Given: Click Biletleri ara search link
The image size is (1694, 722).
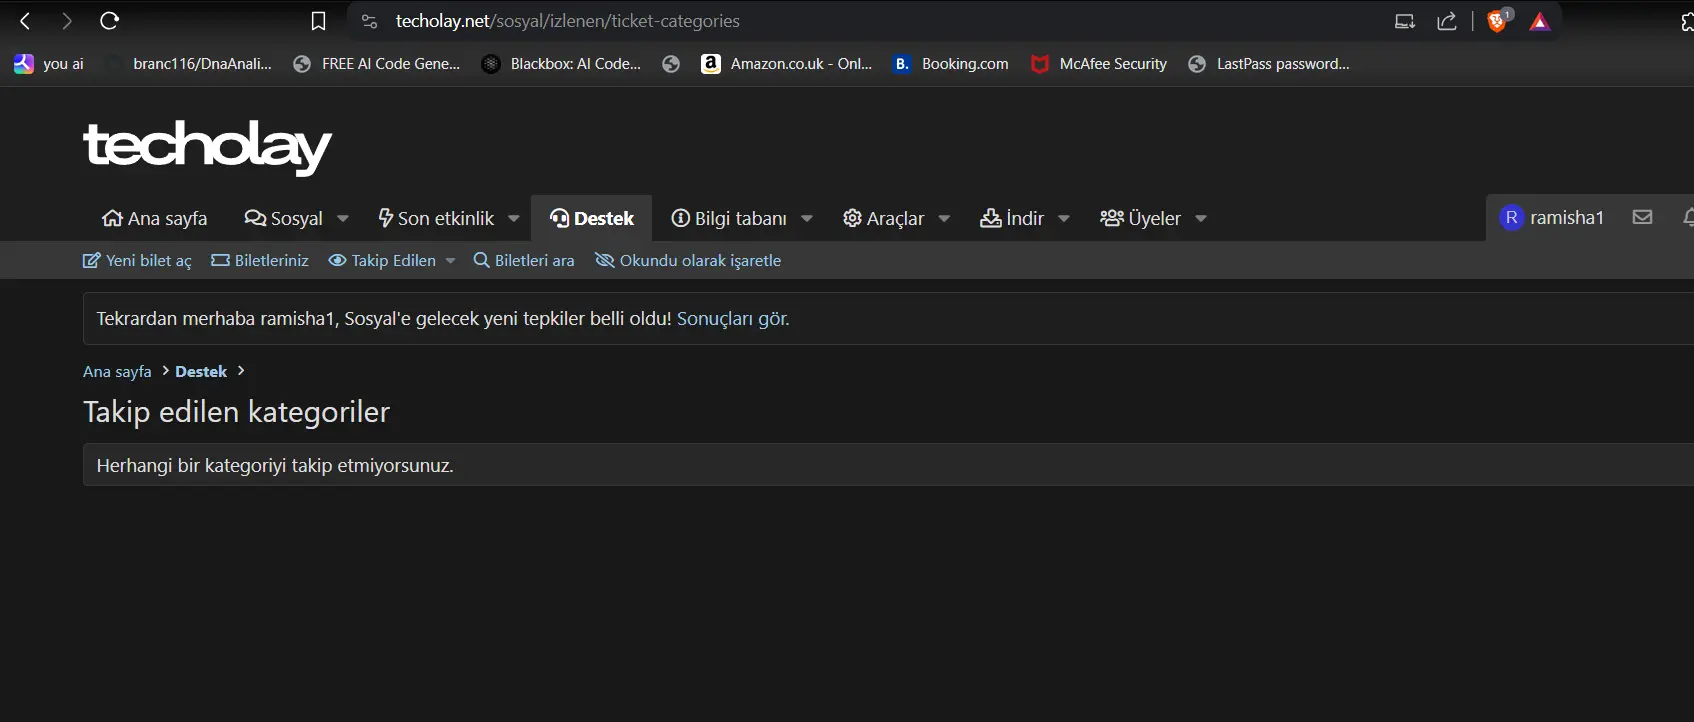Looking at the screenshot, I should (524, 260).
